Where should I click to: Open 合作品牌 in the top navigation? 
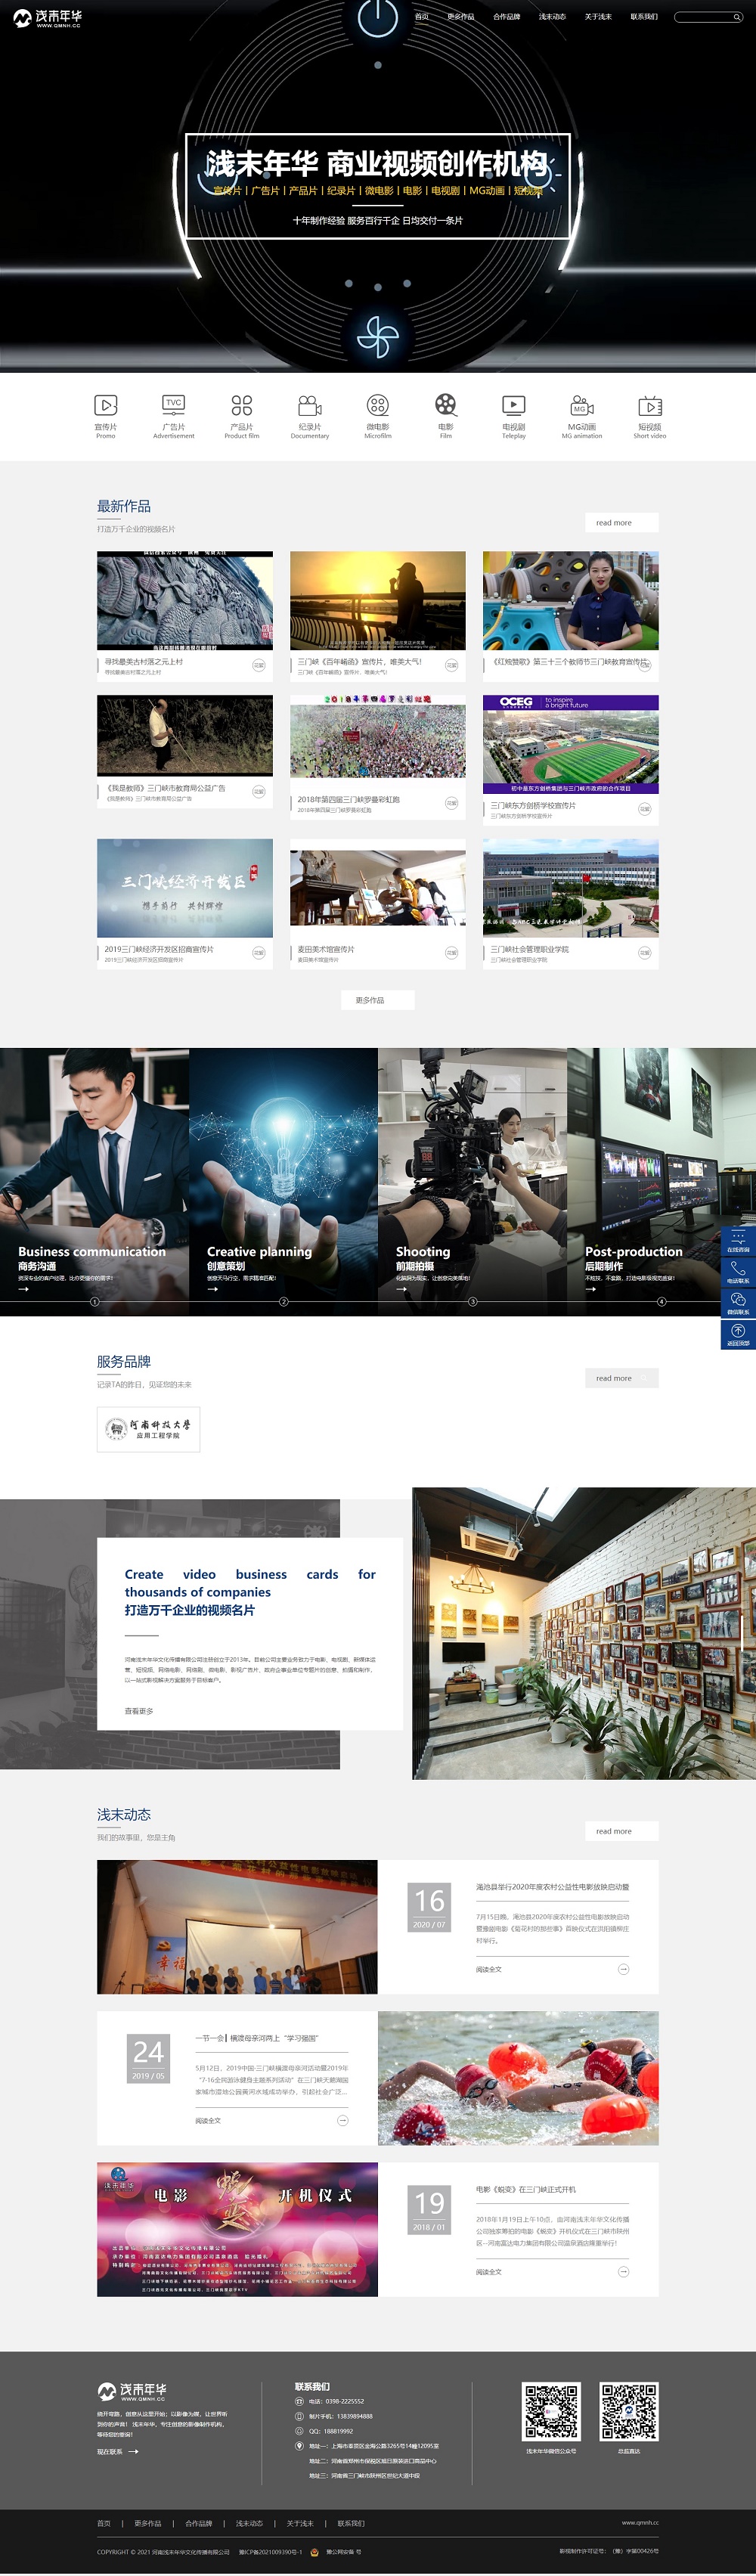pos(506,17)
